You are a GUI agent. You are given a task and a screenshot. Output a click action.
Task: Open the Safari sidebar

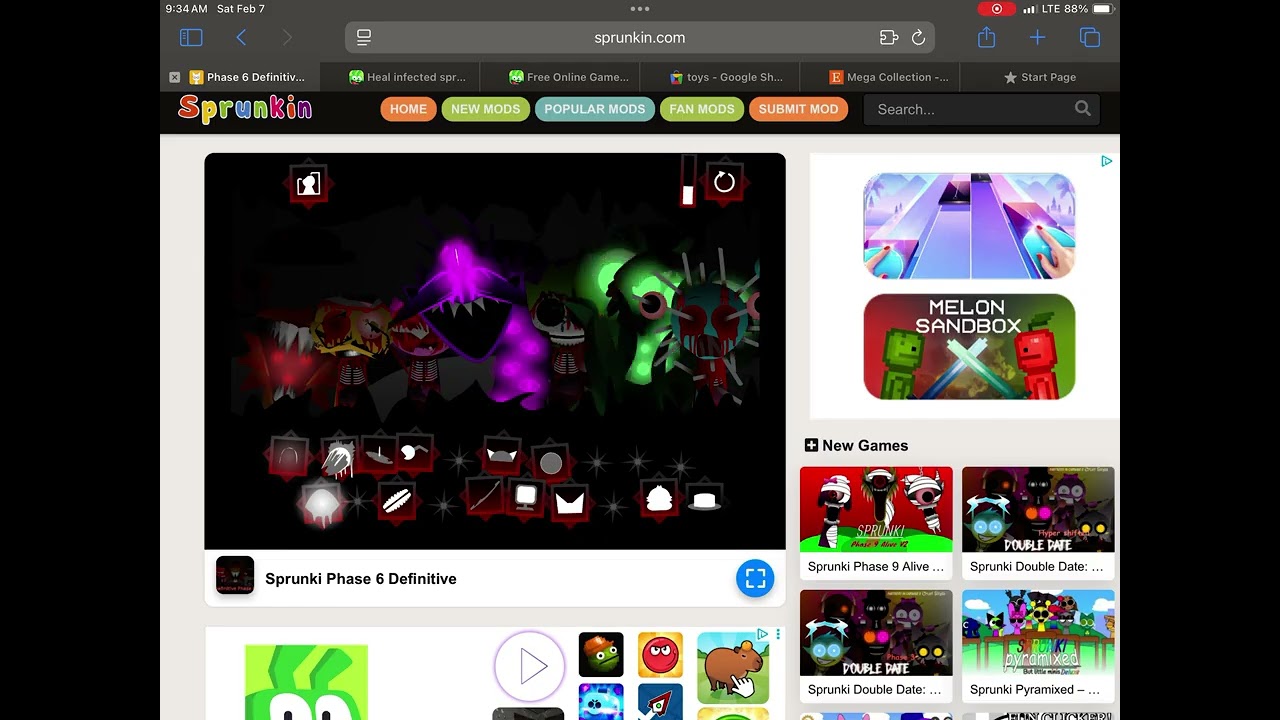tap(191, 37)
